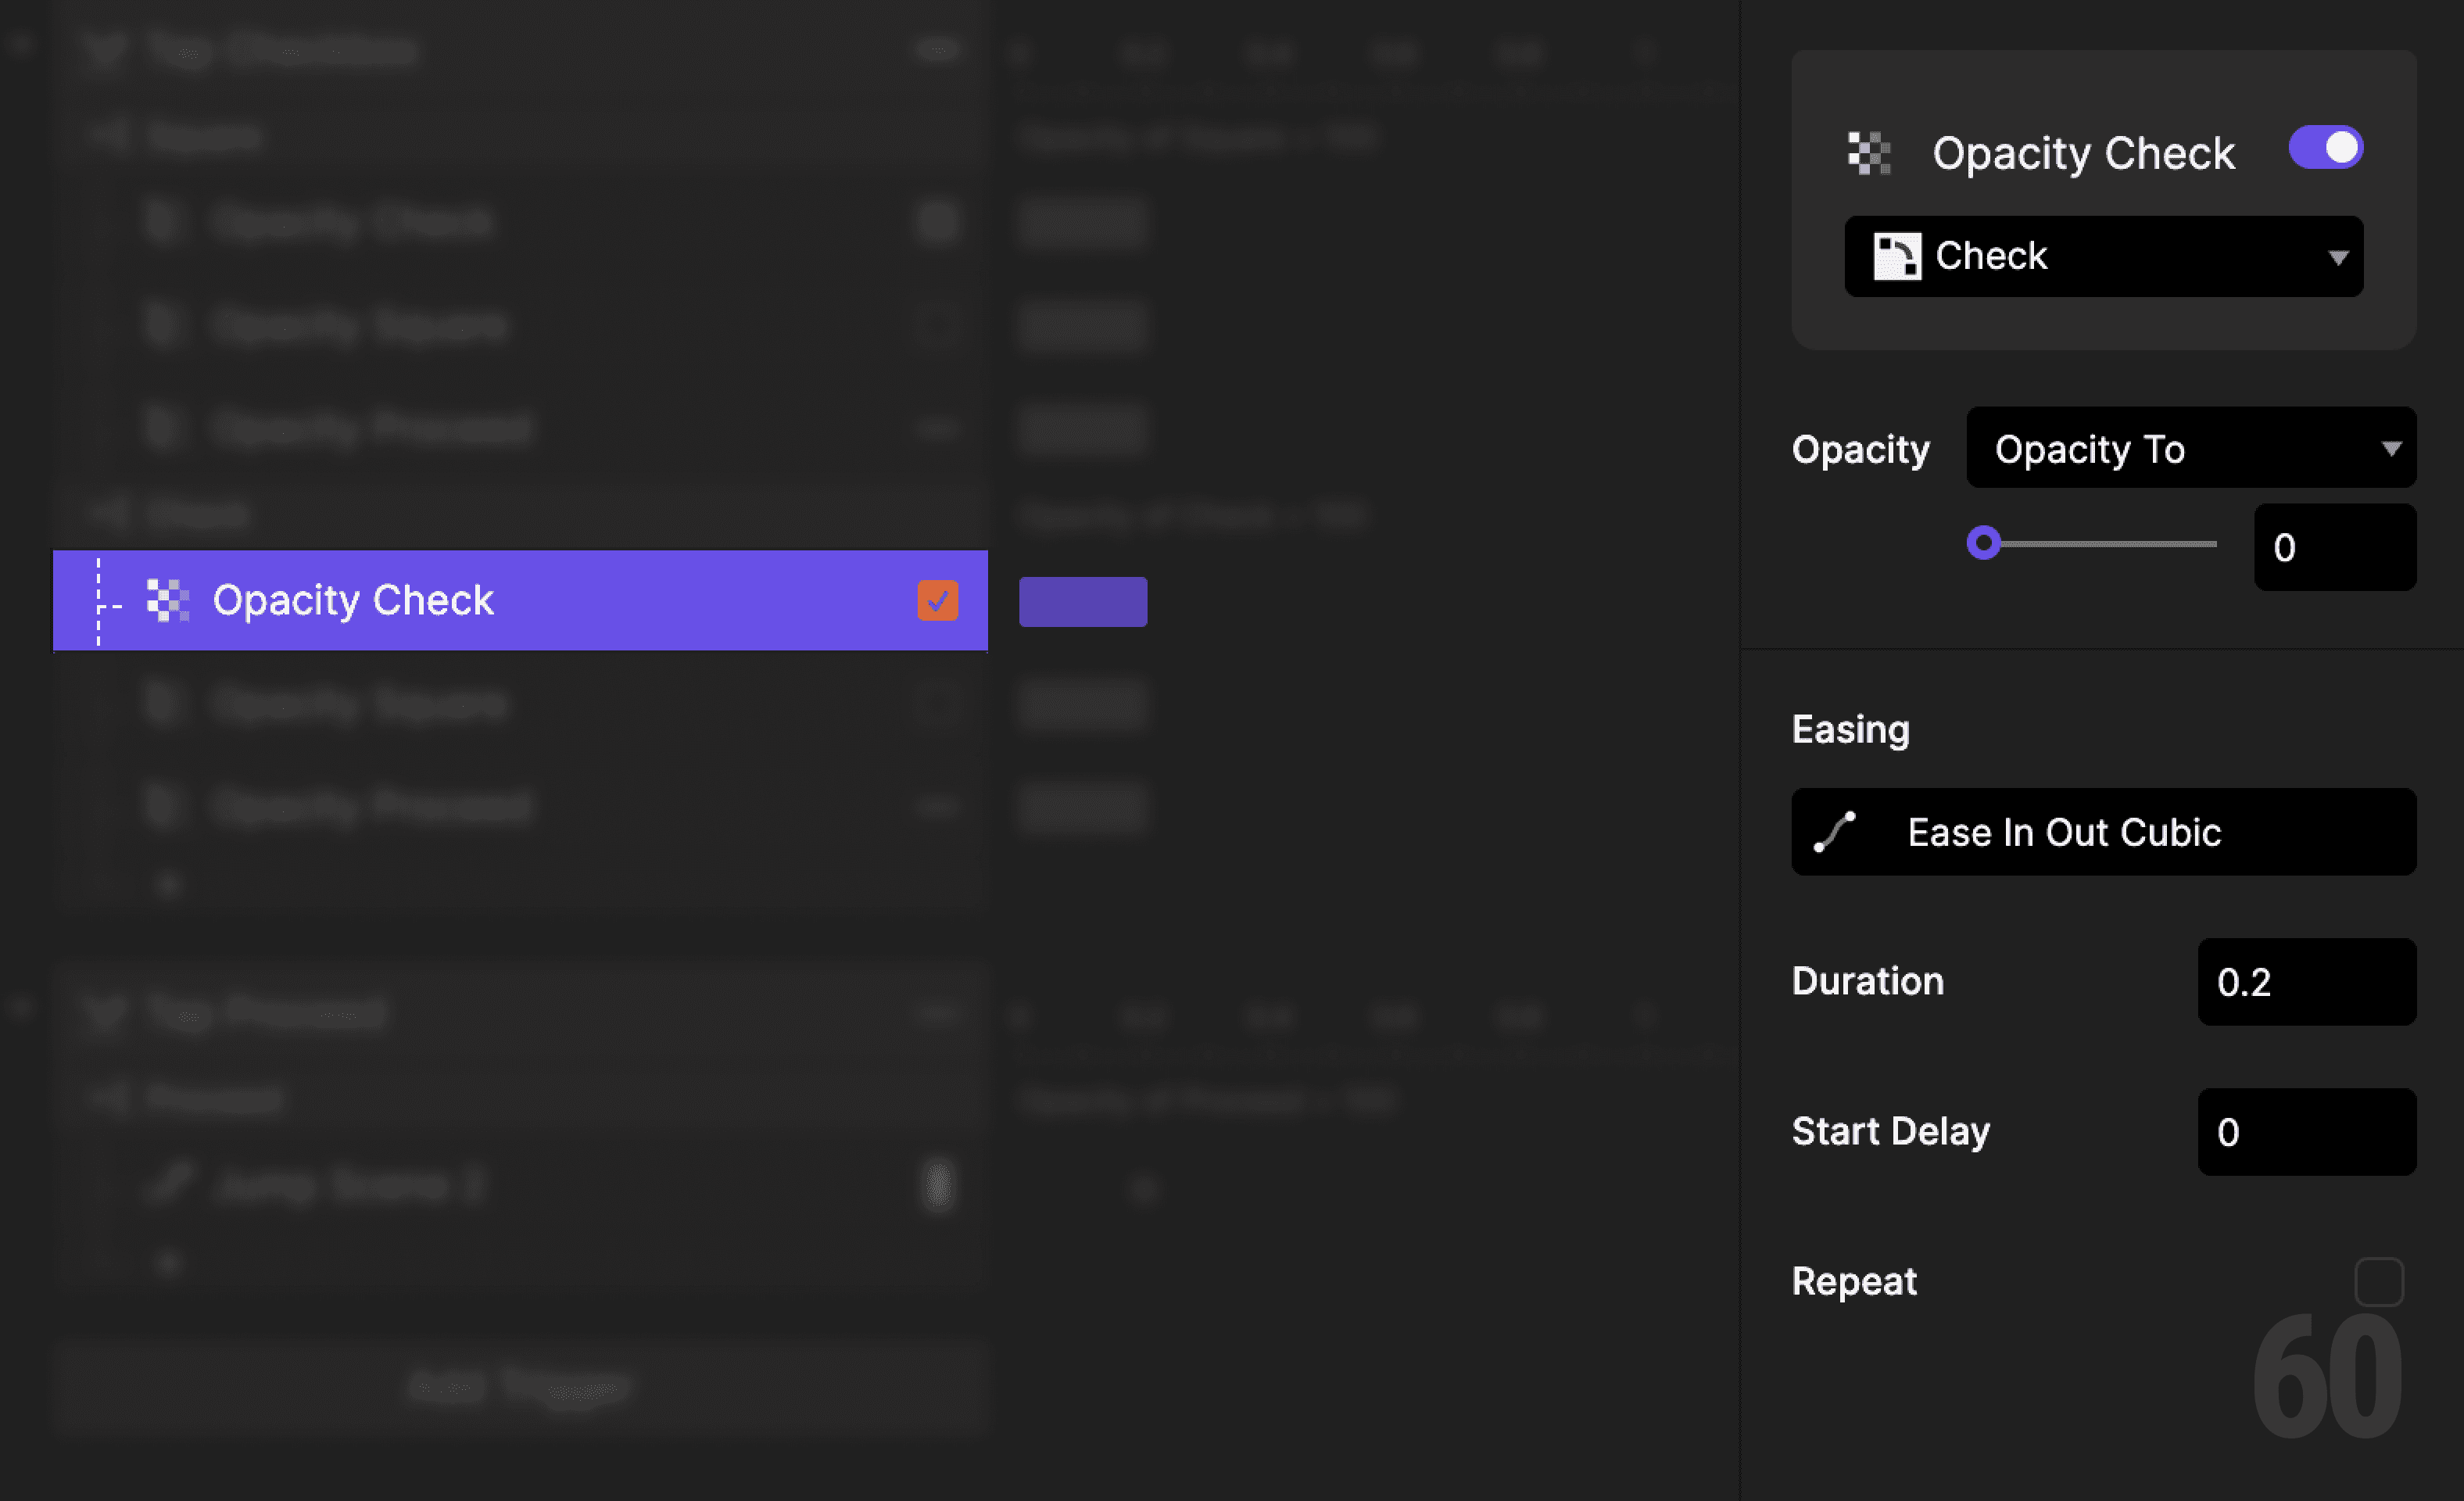Open the Opacity To dropdown
The width and height of the screenshot is (2464, 1501).
click(2190, 448)
